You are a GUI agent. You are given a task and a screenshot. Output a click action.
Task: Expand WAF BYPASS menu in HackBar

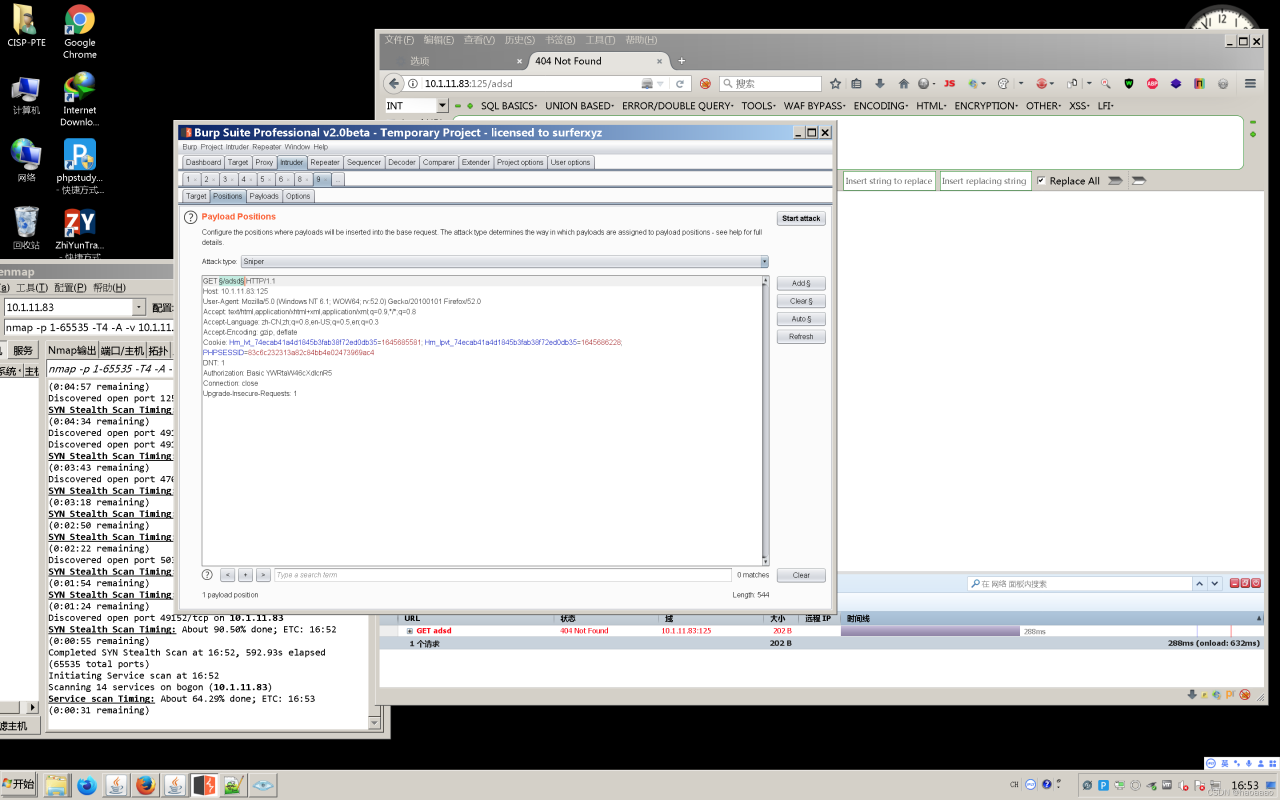(x=815, y=106)
